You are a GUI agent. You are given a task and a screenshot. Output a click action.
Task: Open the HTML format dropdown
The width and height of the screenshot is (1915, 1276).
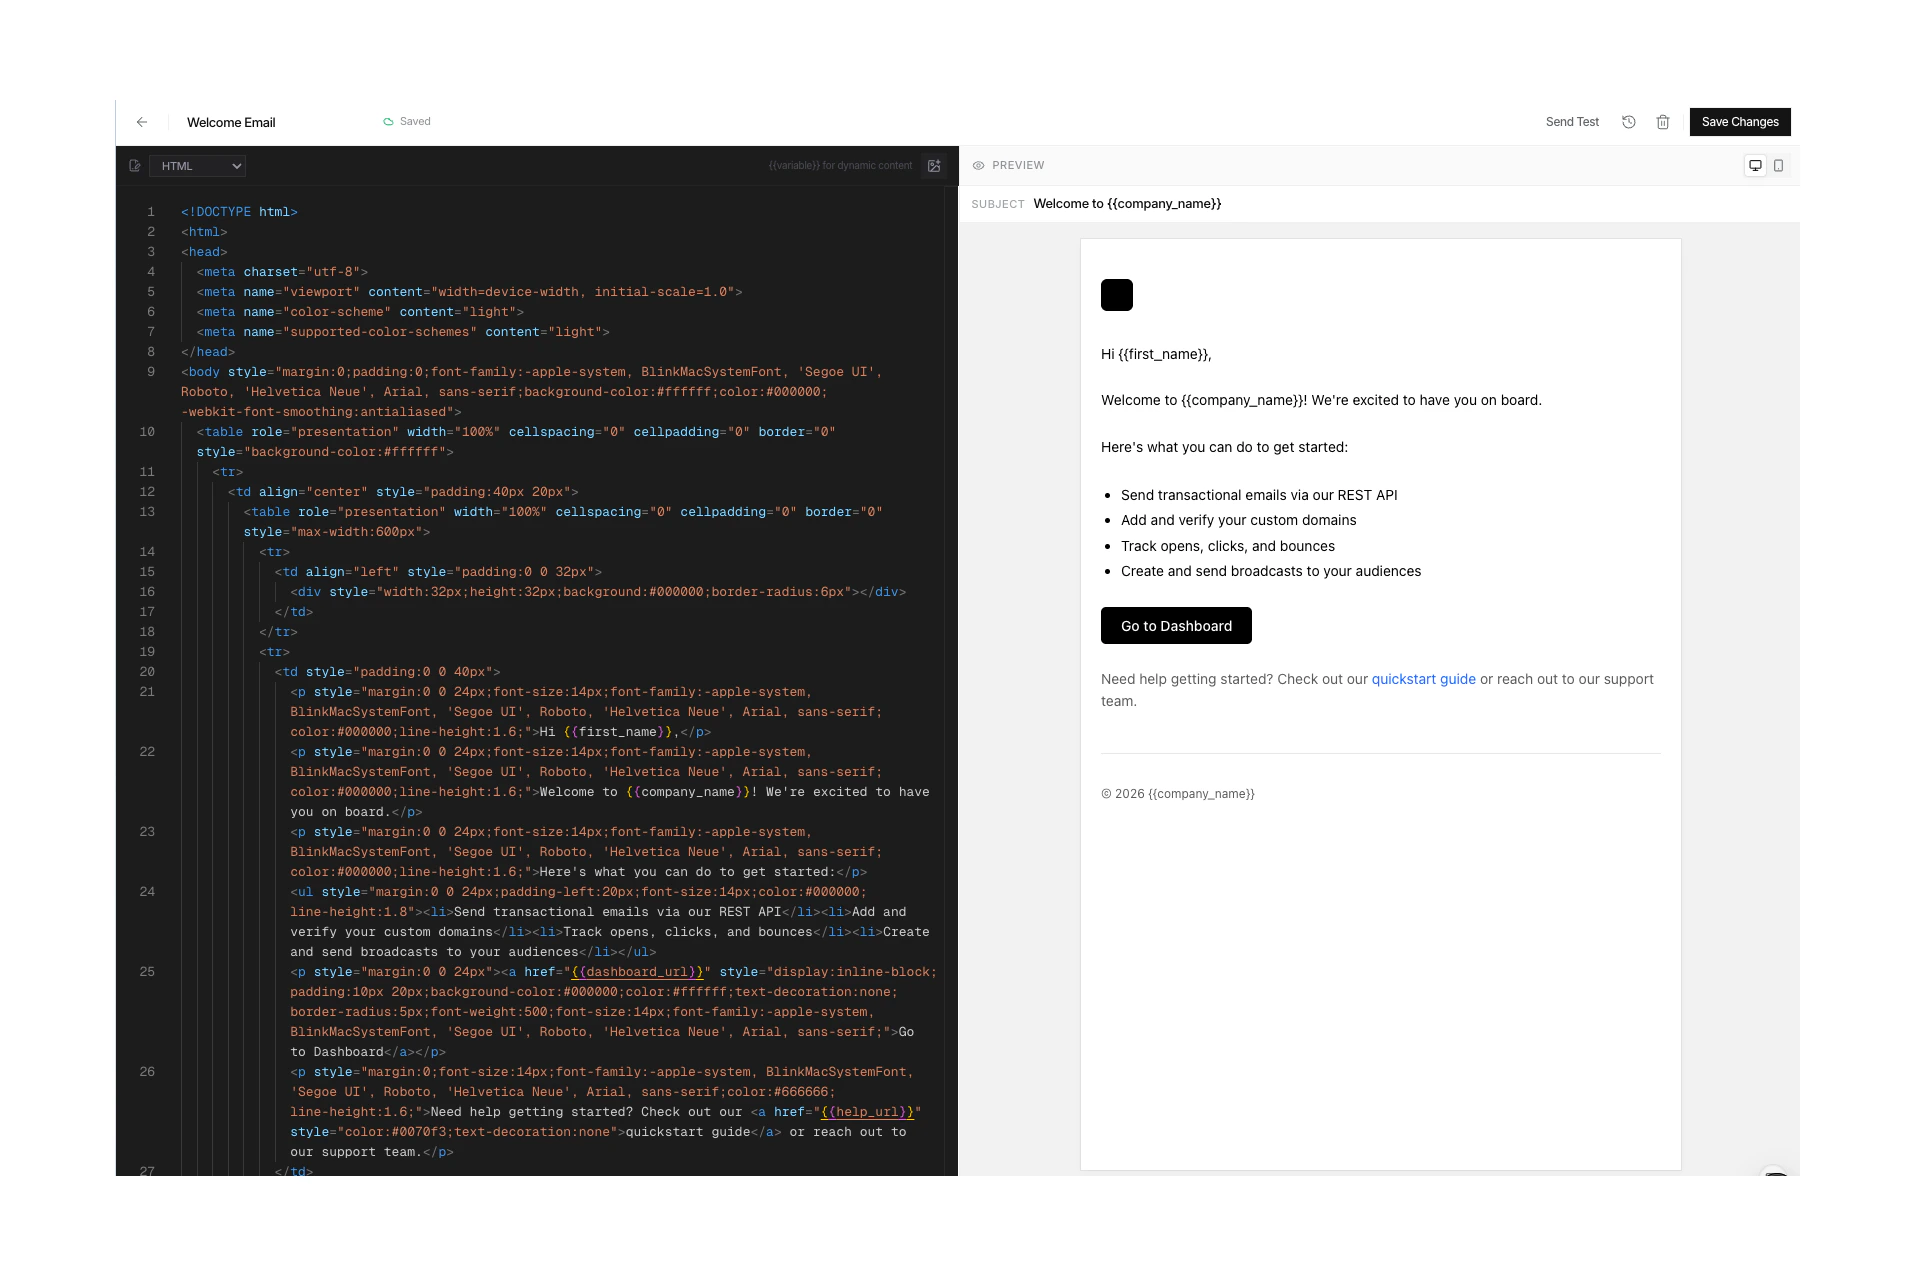pos(198,166)
